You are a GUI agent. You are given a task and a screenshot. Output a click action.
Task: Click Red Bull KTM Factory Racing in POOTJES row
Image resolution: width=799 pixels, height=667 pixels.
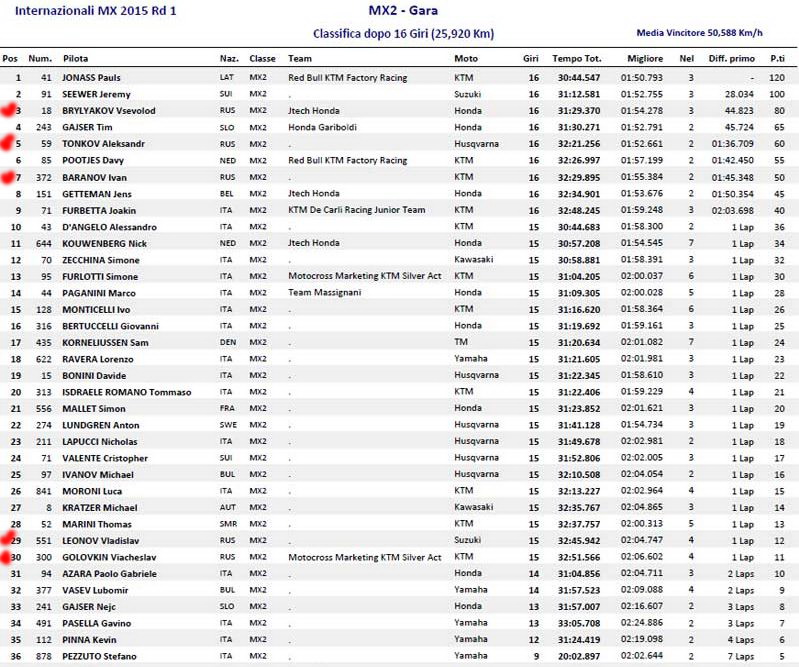point(347,160)
